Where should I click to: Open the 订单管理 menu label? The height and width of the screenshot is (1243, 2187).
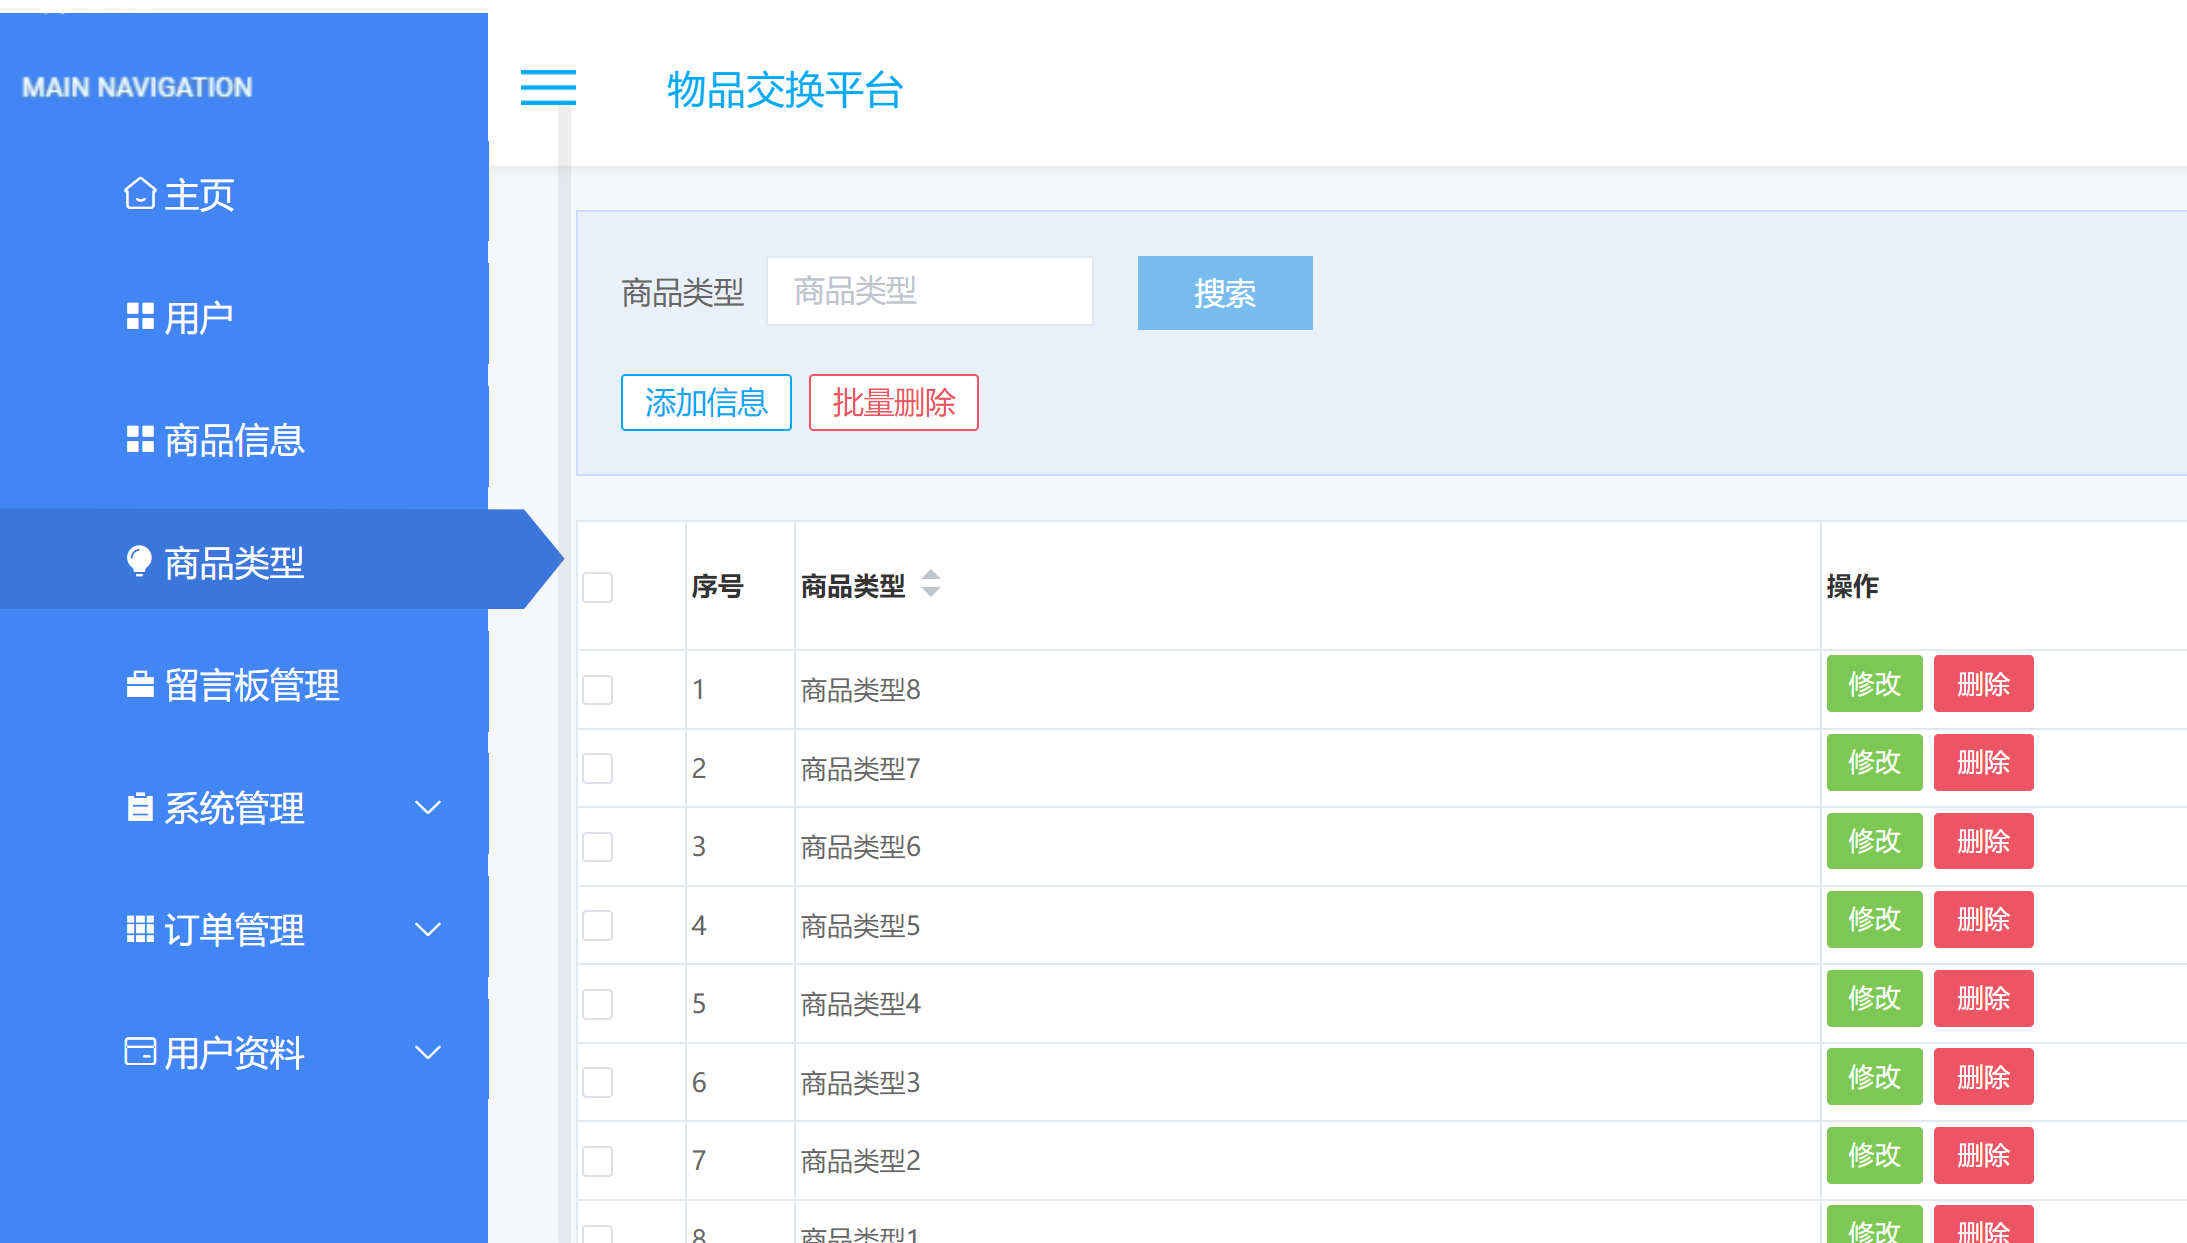234,930
